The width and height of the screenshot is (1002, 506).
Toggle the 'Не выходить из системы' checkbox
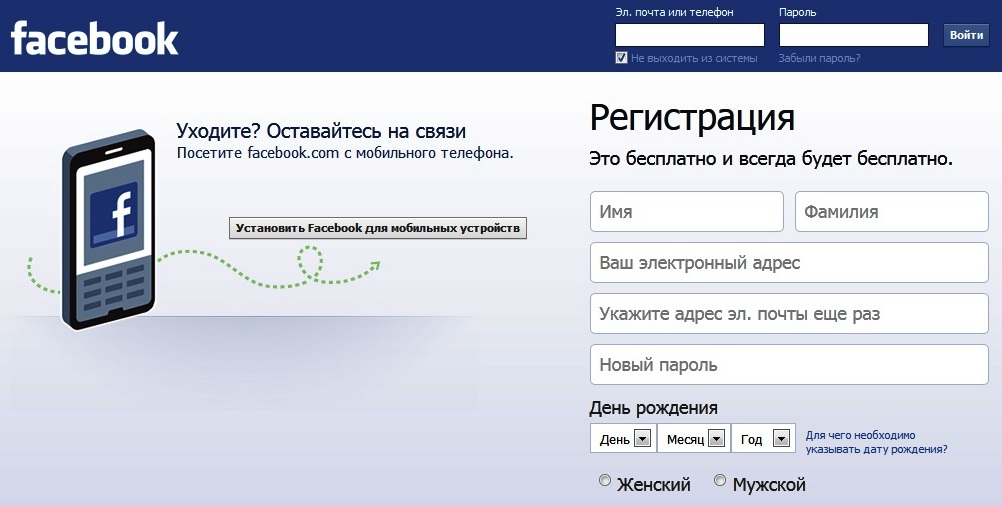coord(621,58)
